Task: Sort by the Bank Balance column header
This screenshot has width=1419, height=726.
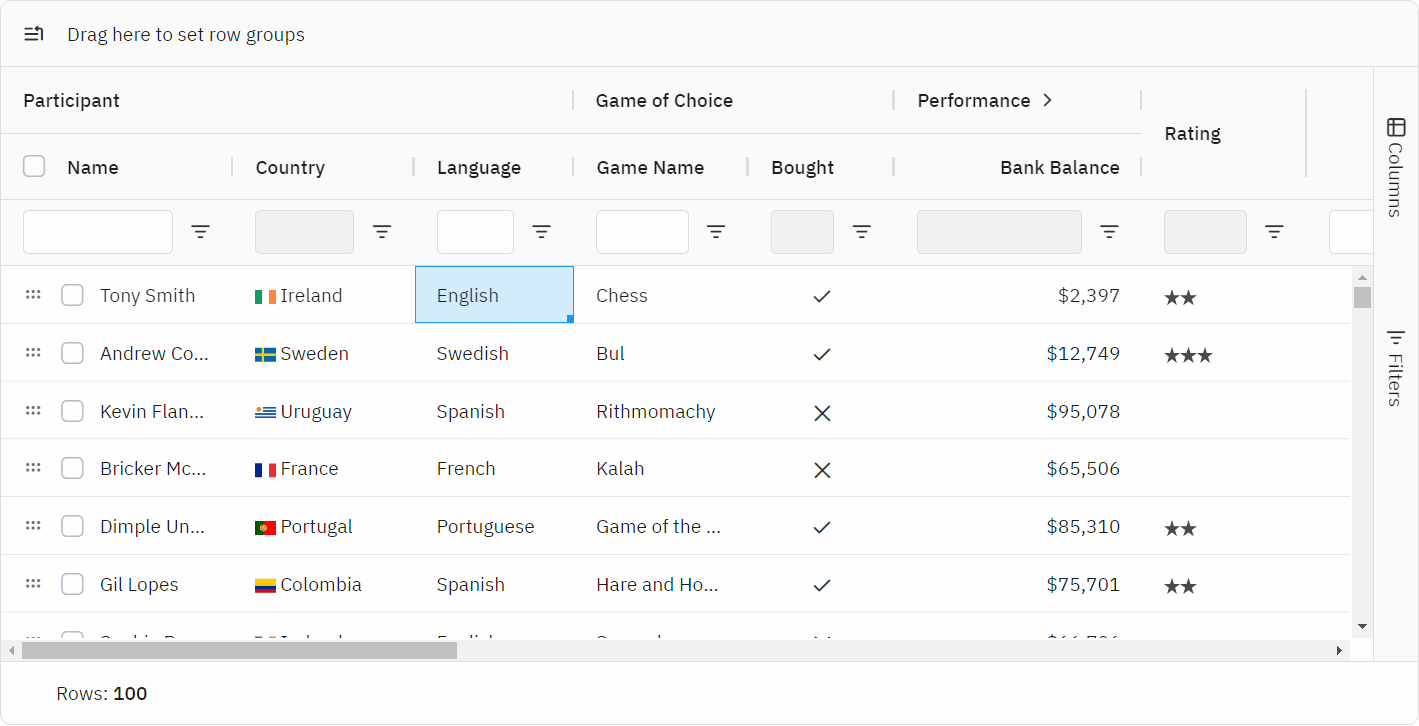Action: coord(1059,168)
